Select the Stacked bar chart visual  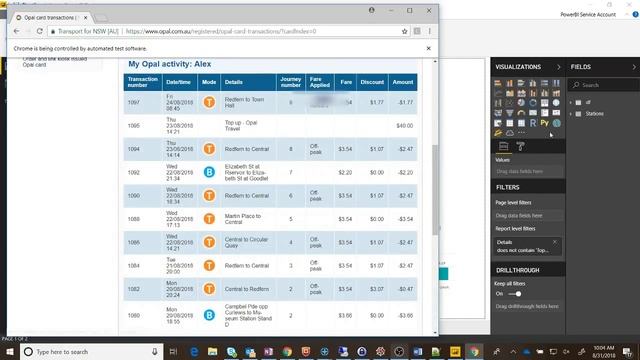[498, 83]
